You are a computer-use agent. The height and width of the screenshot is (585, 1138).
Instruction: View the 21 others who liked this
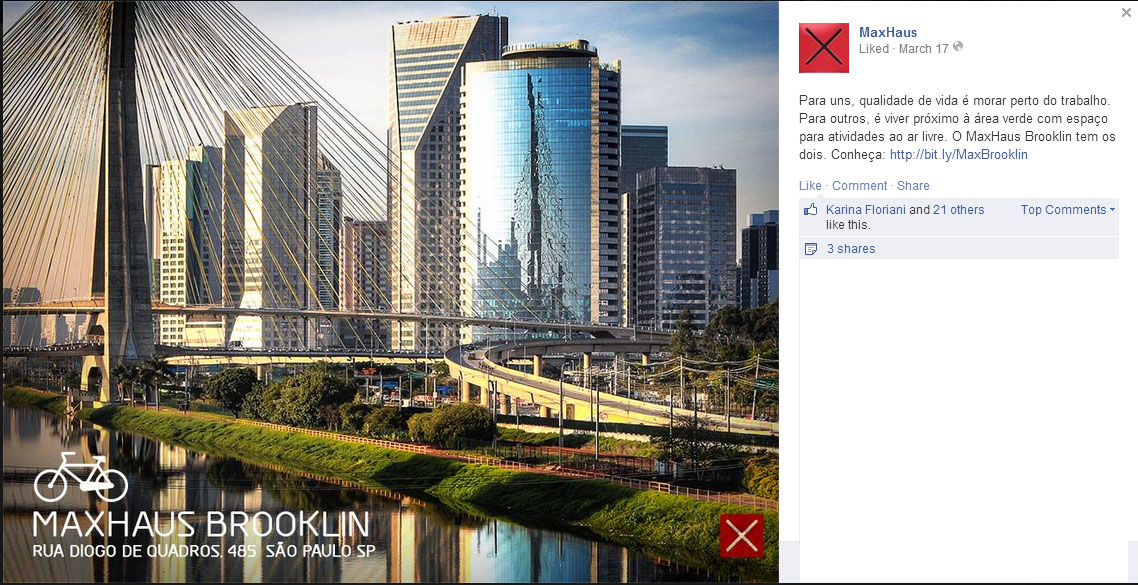coord(959,210)
